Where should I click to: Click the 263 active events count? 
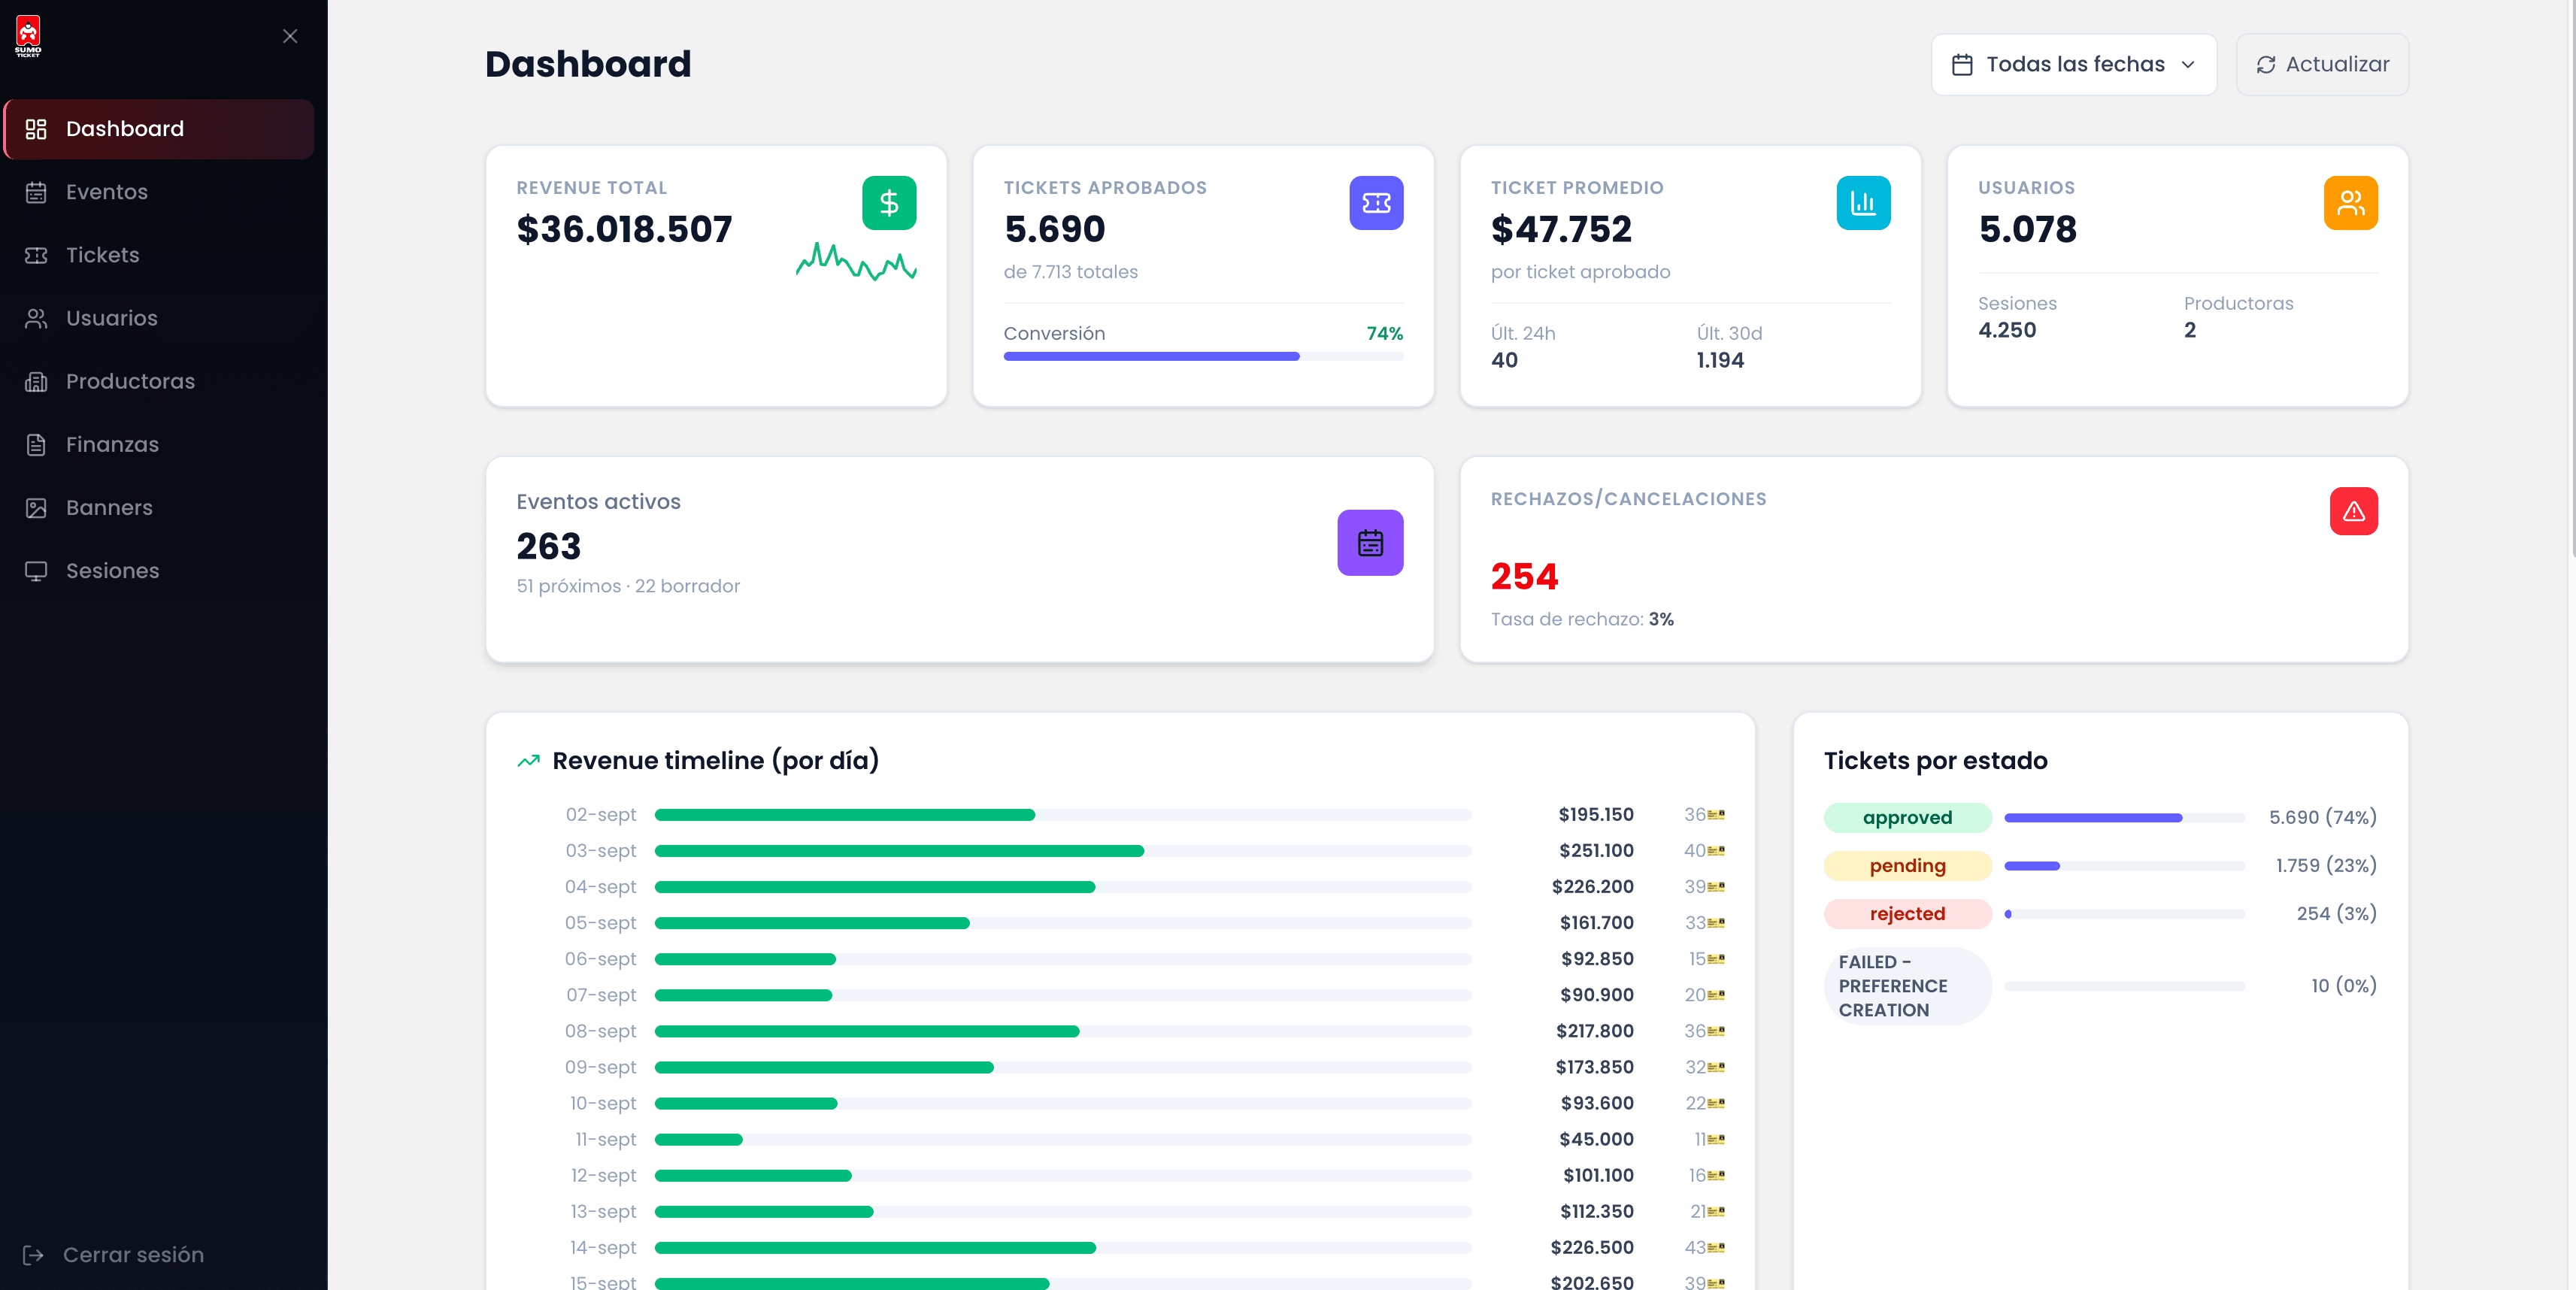(x=548, y=547)
